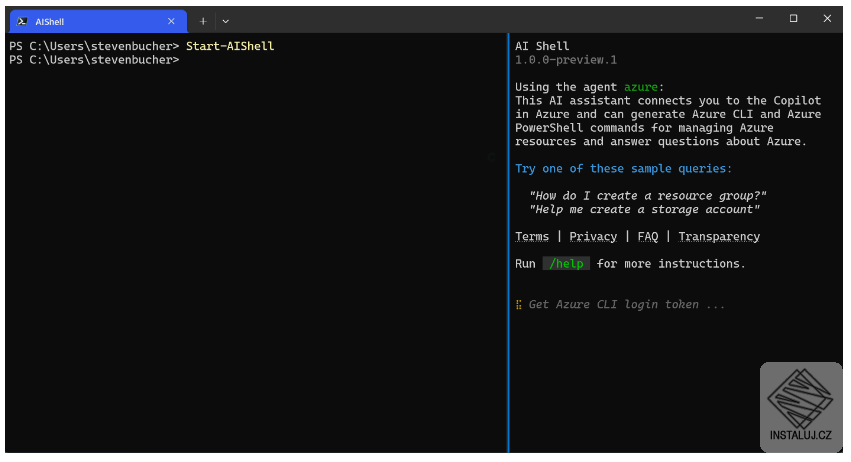Click "Help me create a storage account" sample
Image resolution: width=851 pixels, height=462 pixels.
point(644,210)
